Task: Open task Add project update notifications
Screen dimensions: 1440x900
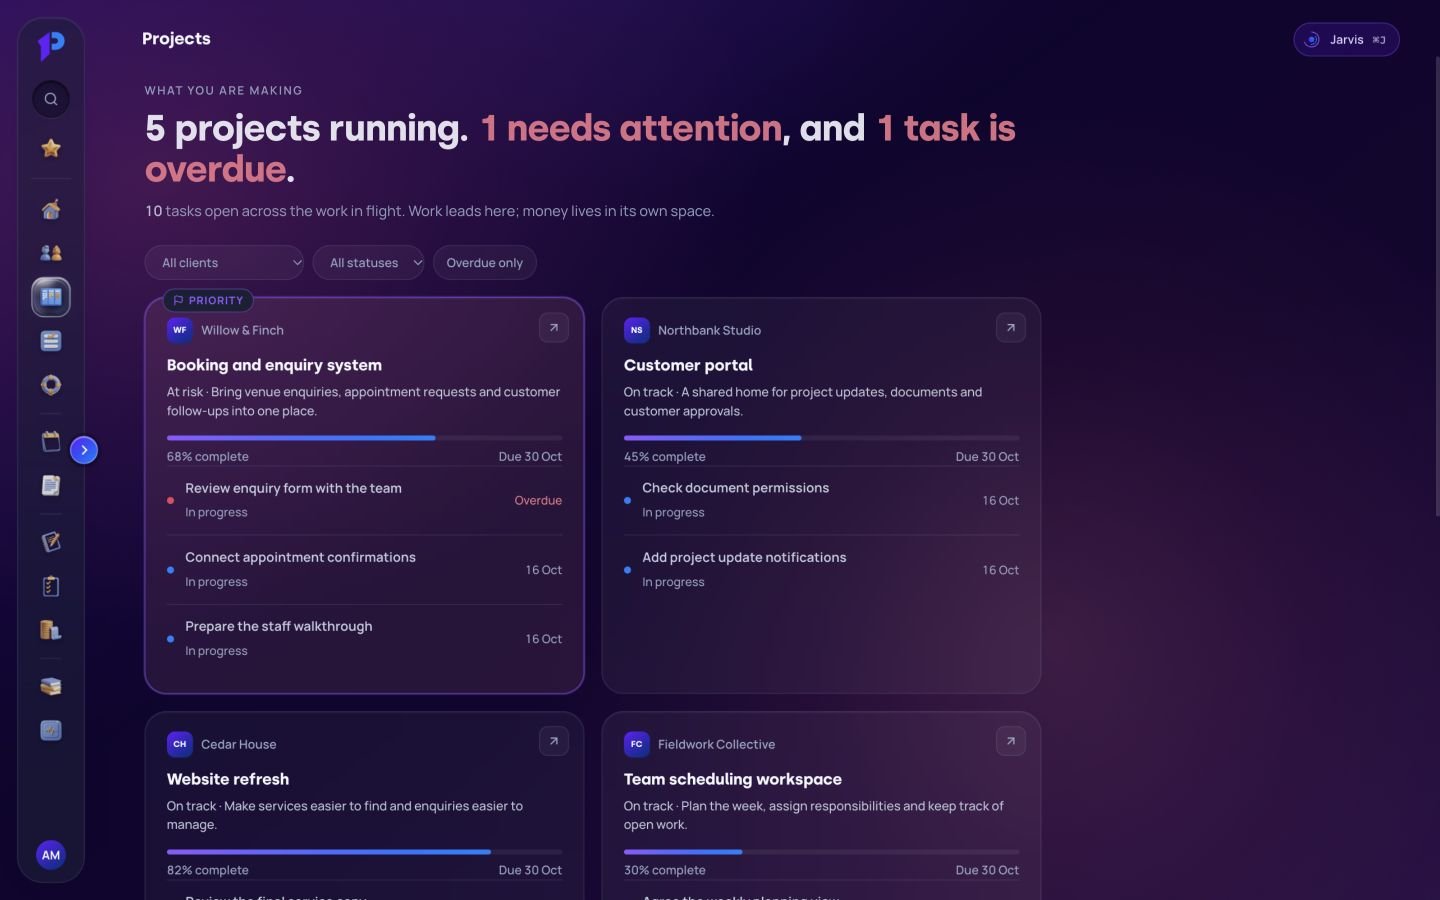Action: pyautogui.click(x=821, y=570)
